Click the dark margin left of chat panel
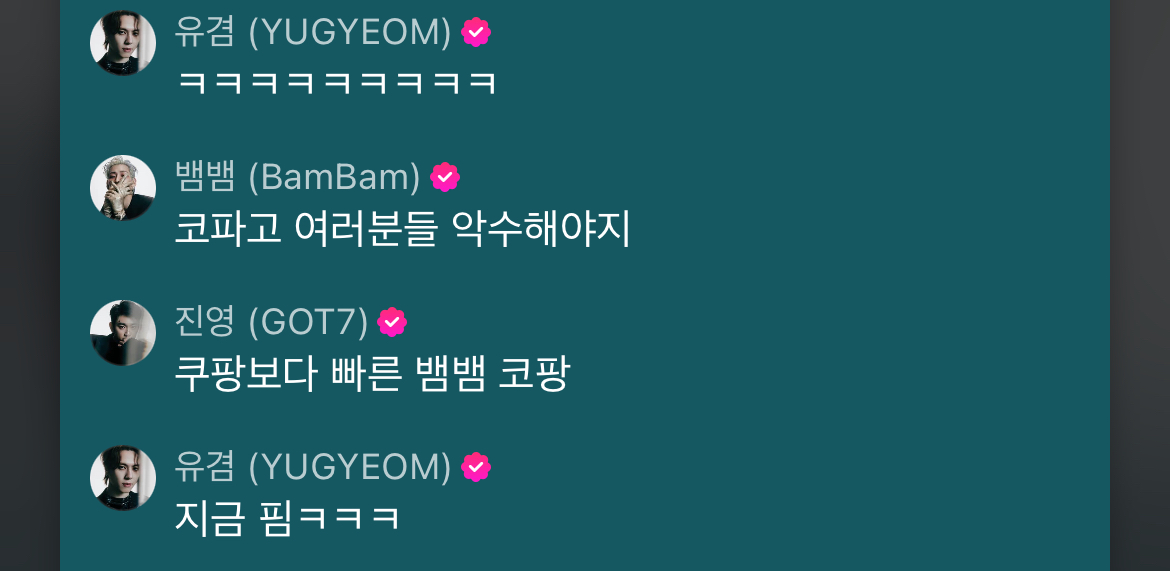This screenshot has width=1170, height=571. click(x=30, y=285)
